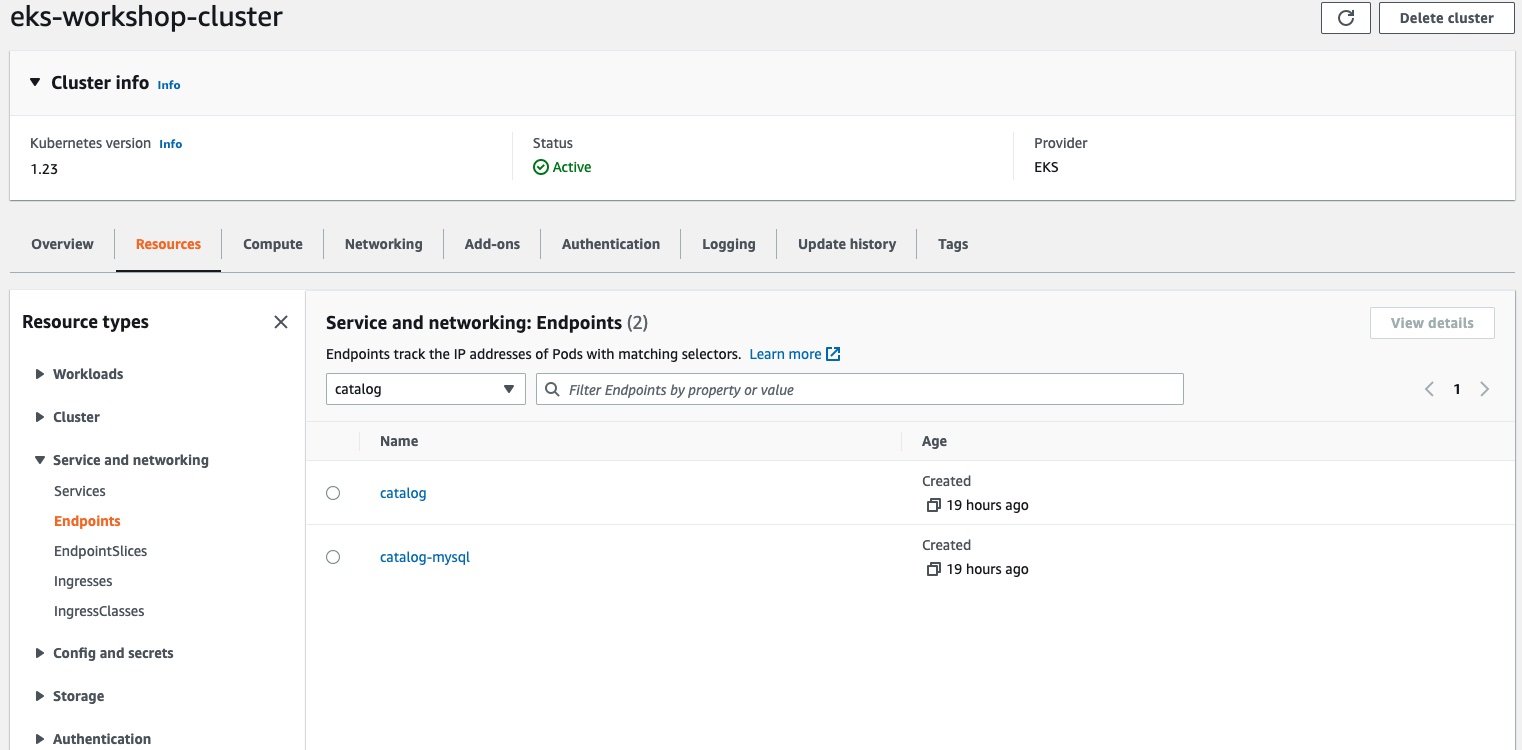1522x750 pixels.
Task: Close the Resource types panel
Action: pos(281,322)
